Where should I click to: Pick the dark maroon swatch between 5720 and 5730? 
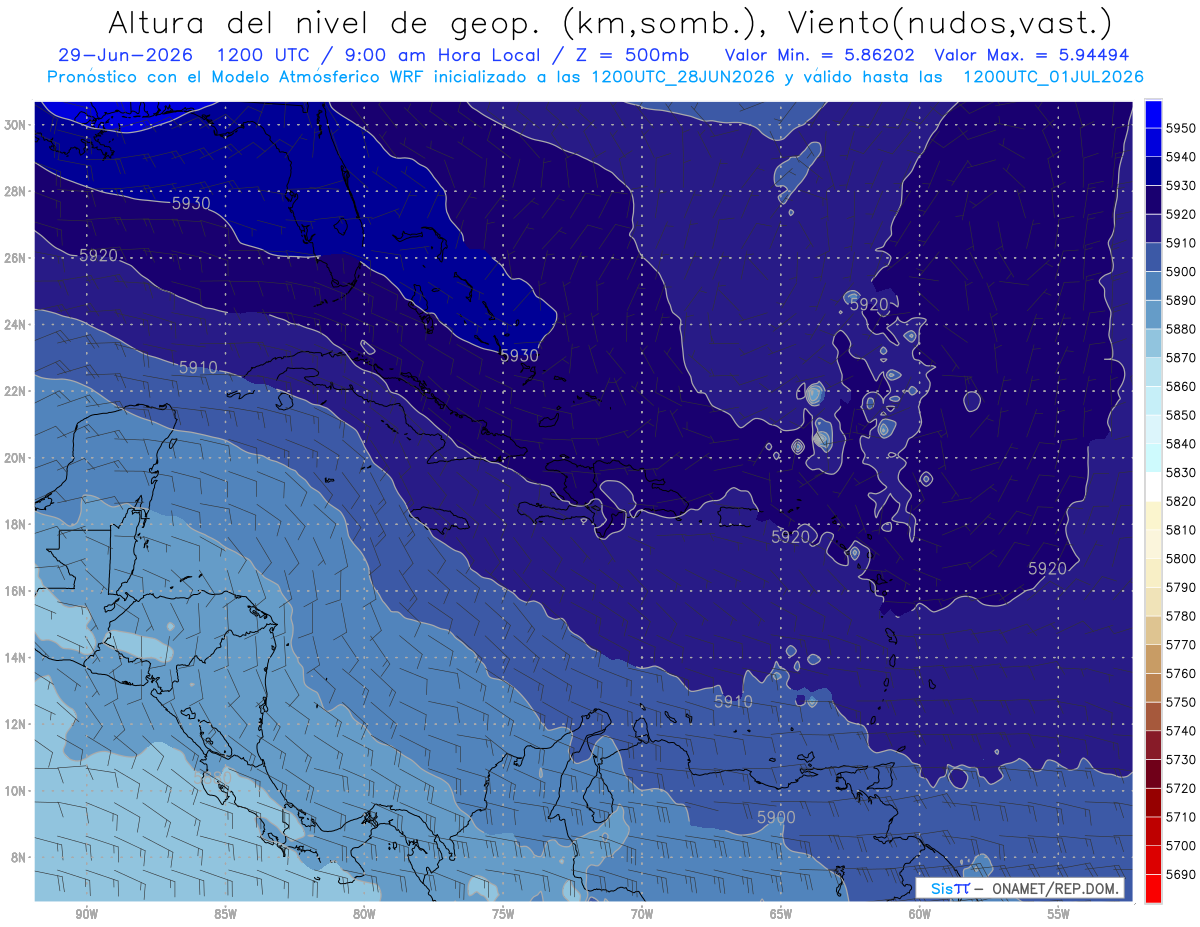click(1153, 774)
